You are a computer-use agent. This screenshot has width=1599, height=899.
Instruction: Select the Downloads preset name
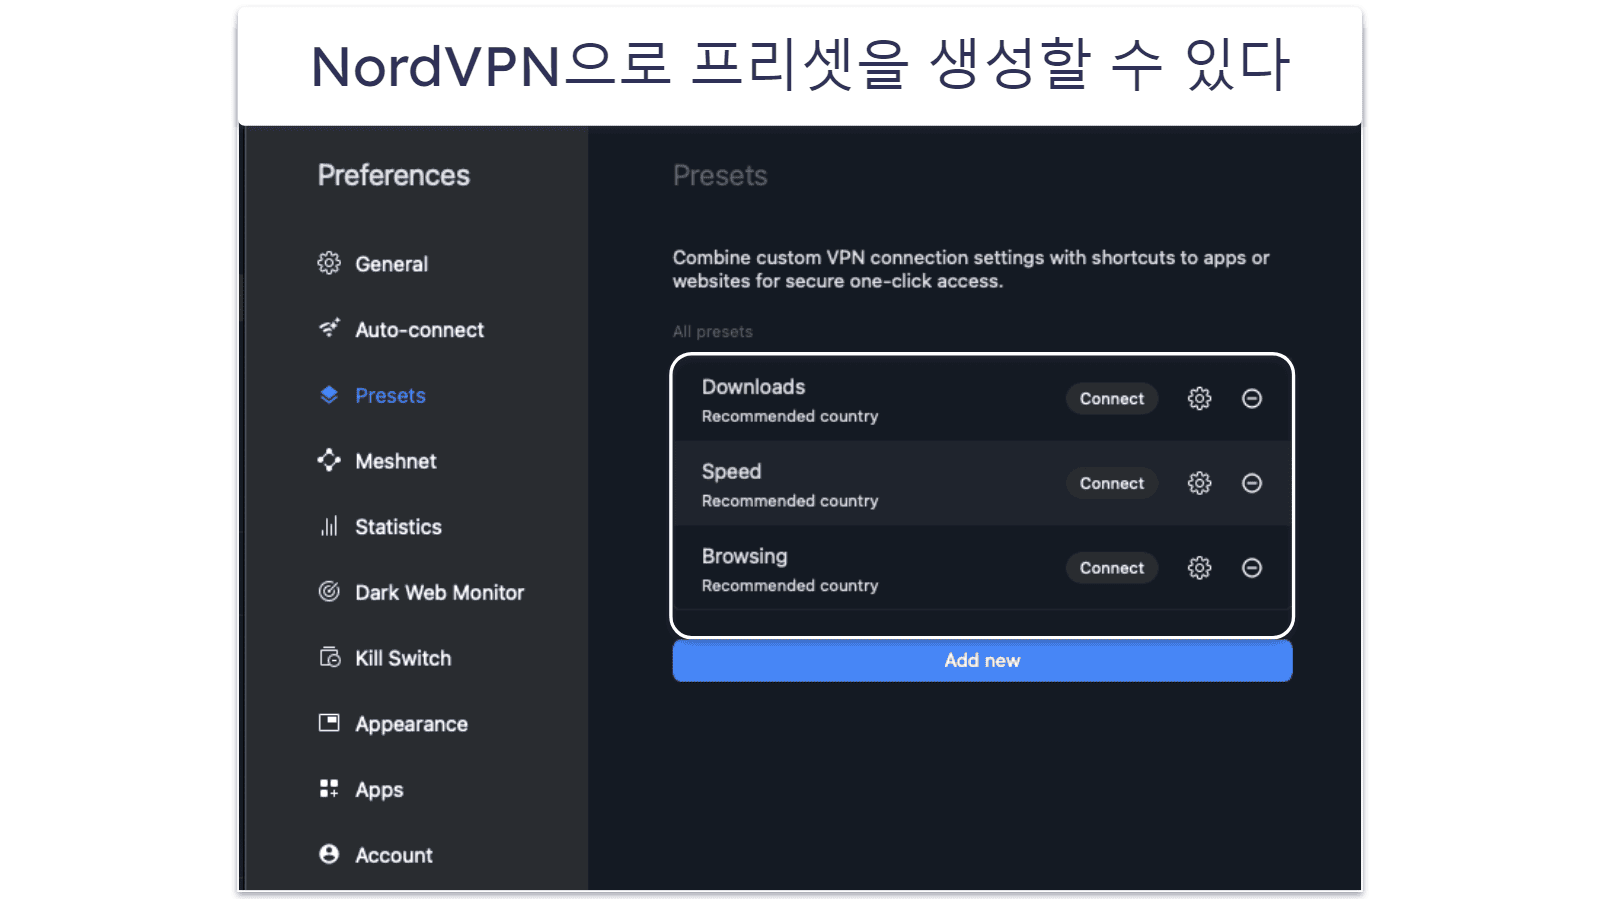tap(753, 387)
